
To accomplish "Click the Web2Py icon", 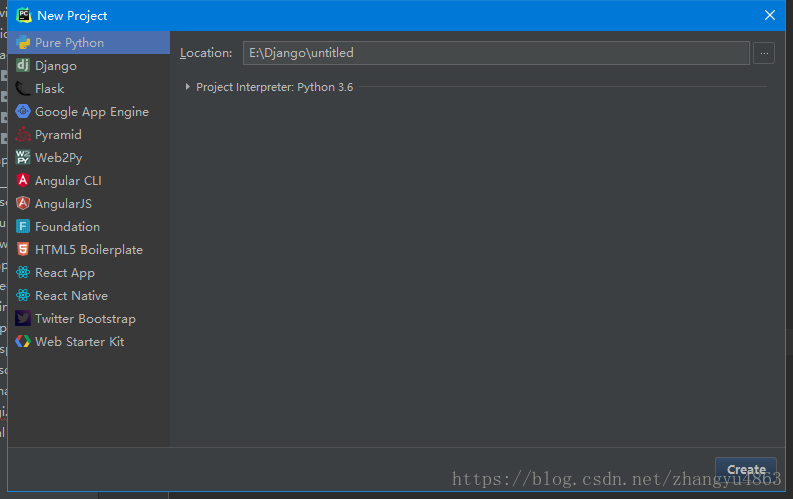I will click(x=23, y=158).
